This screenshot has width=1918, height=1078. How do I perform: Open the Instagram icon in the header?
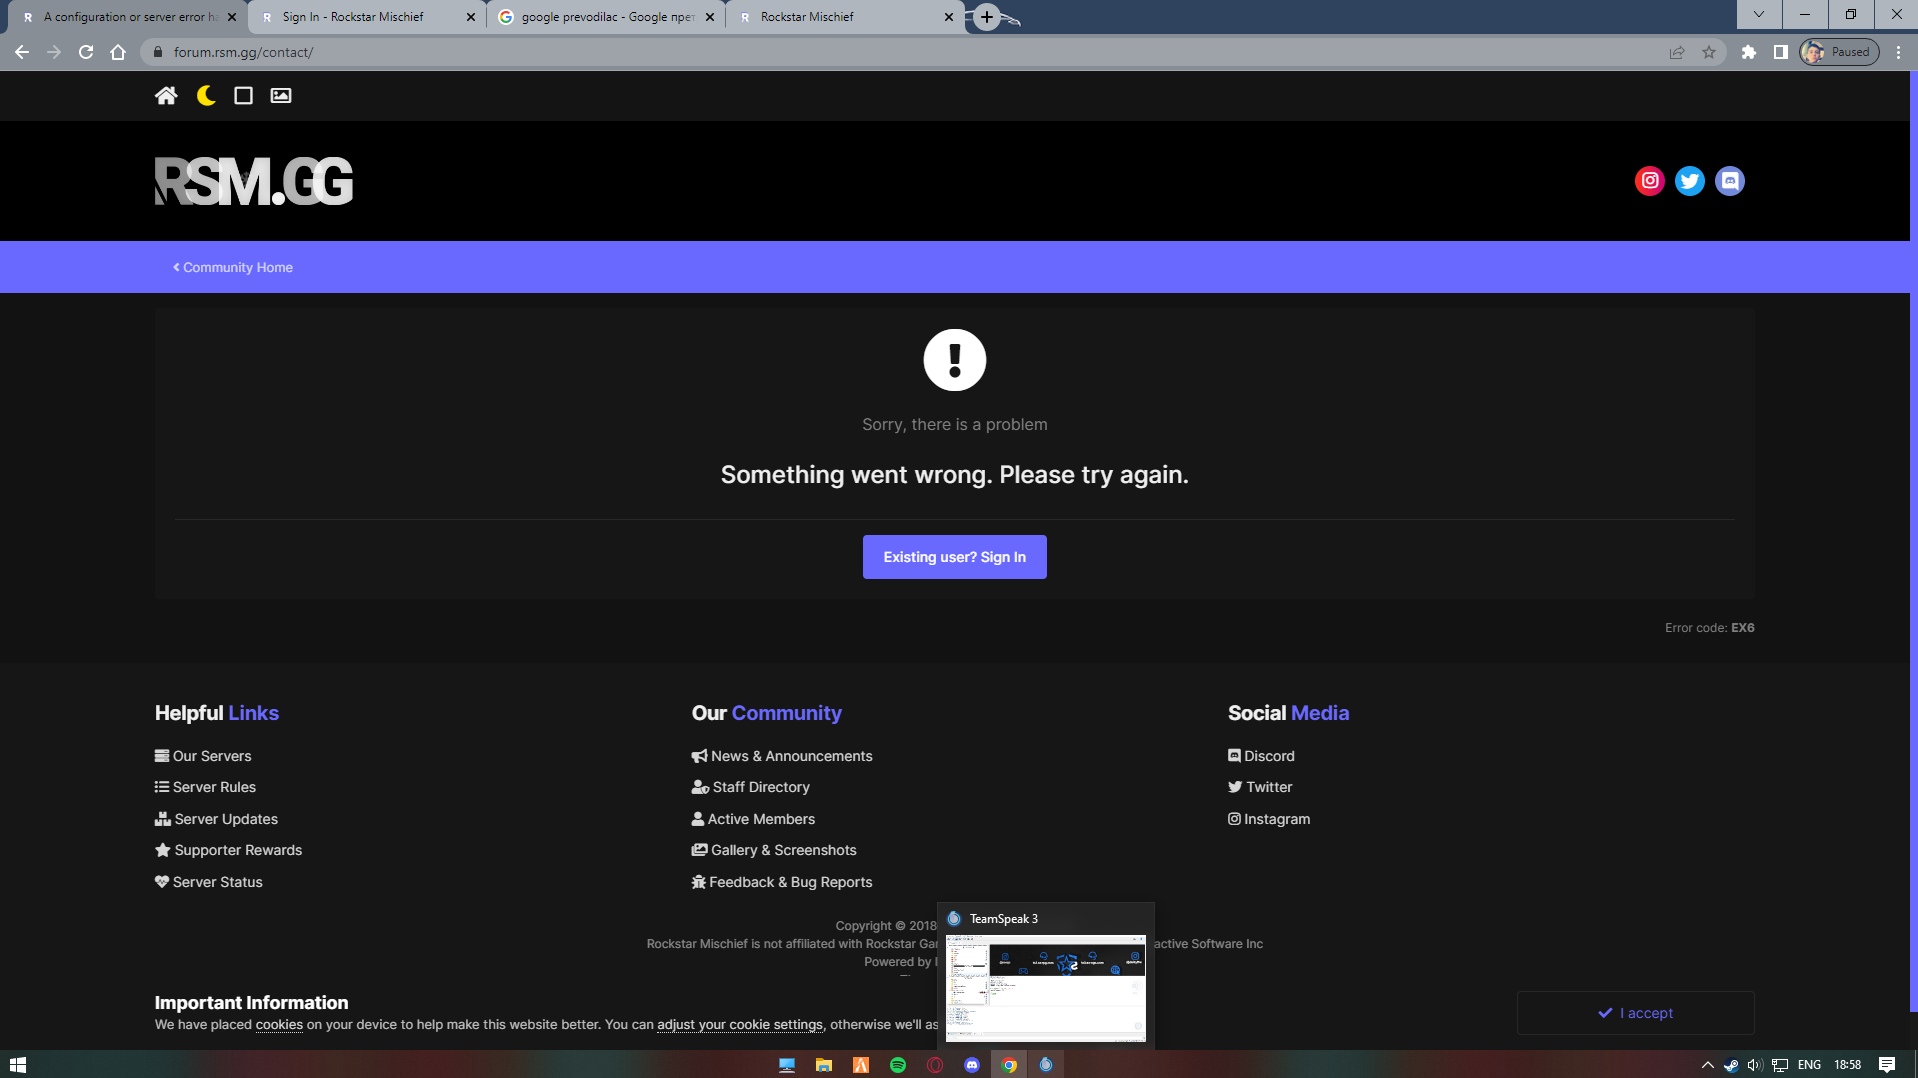(1650, 181)
